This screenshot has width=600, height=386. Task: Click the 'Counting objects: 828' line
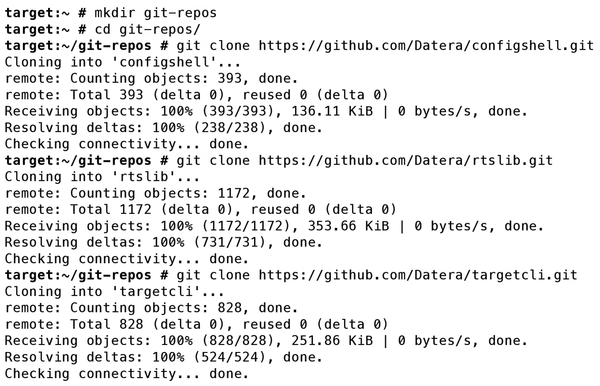click(151, 308)
